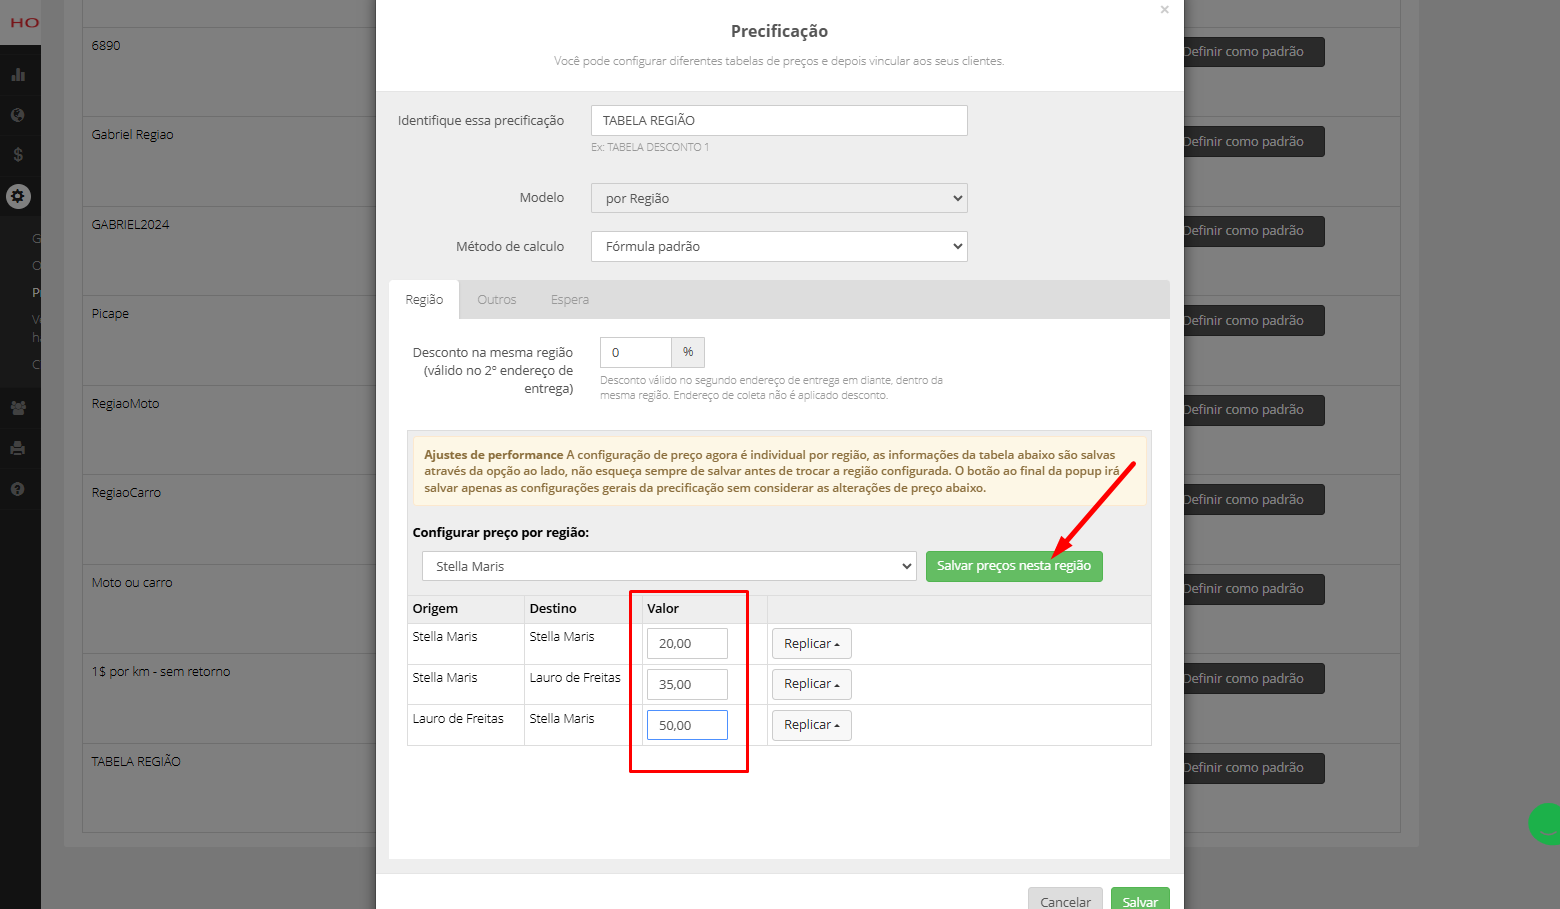Viewport: 1560px width, 909px height.
Task: Open the bar chart dashboard sidebar icon
Action: click(x=18, y=74)
